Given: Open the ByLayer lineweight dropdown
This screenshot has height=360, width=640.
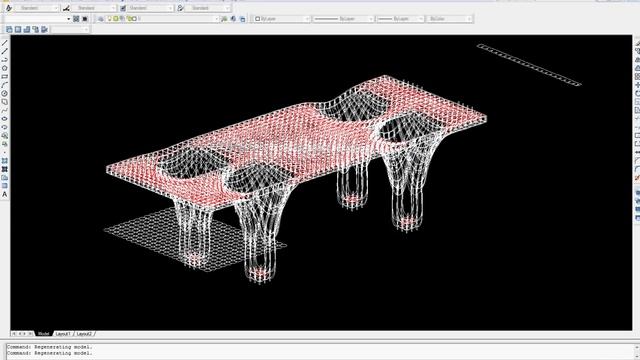Looking at the screenshot, I should [x=400, y=19].
